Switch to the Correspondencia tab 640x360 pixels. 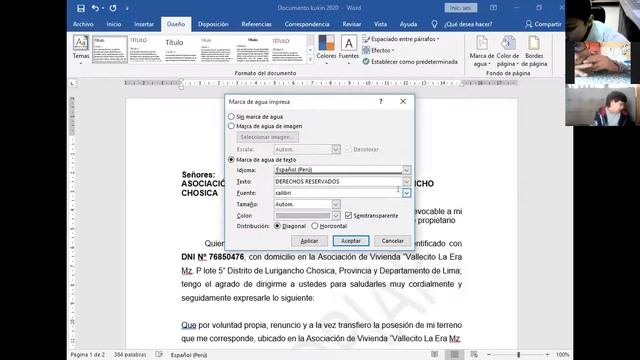307,24
